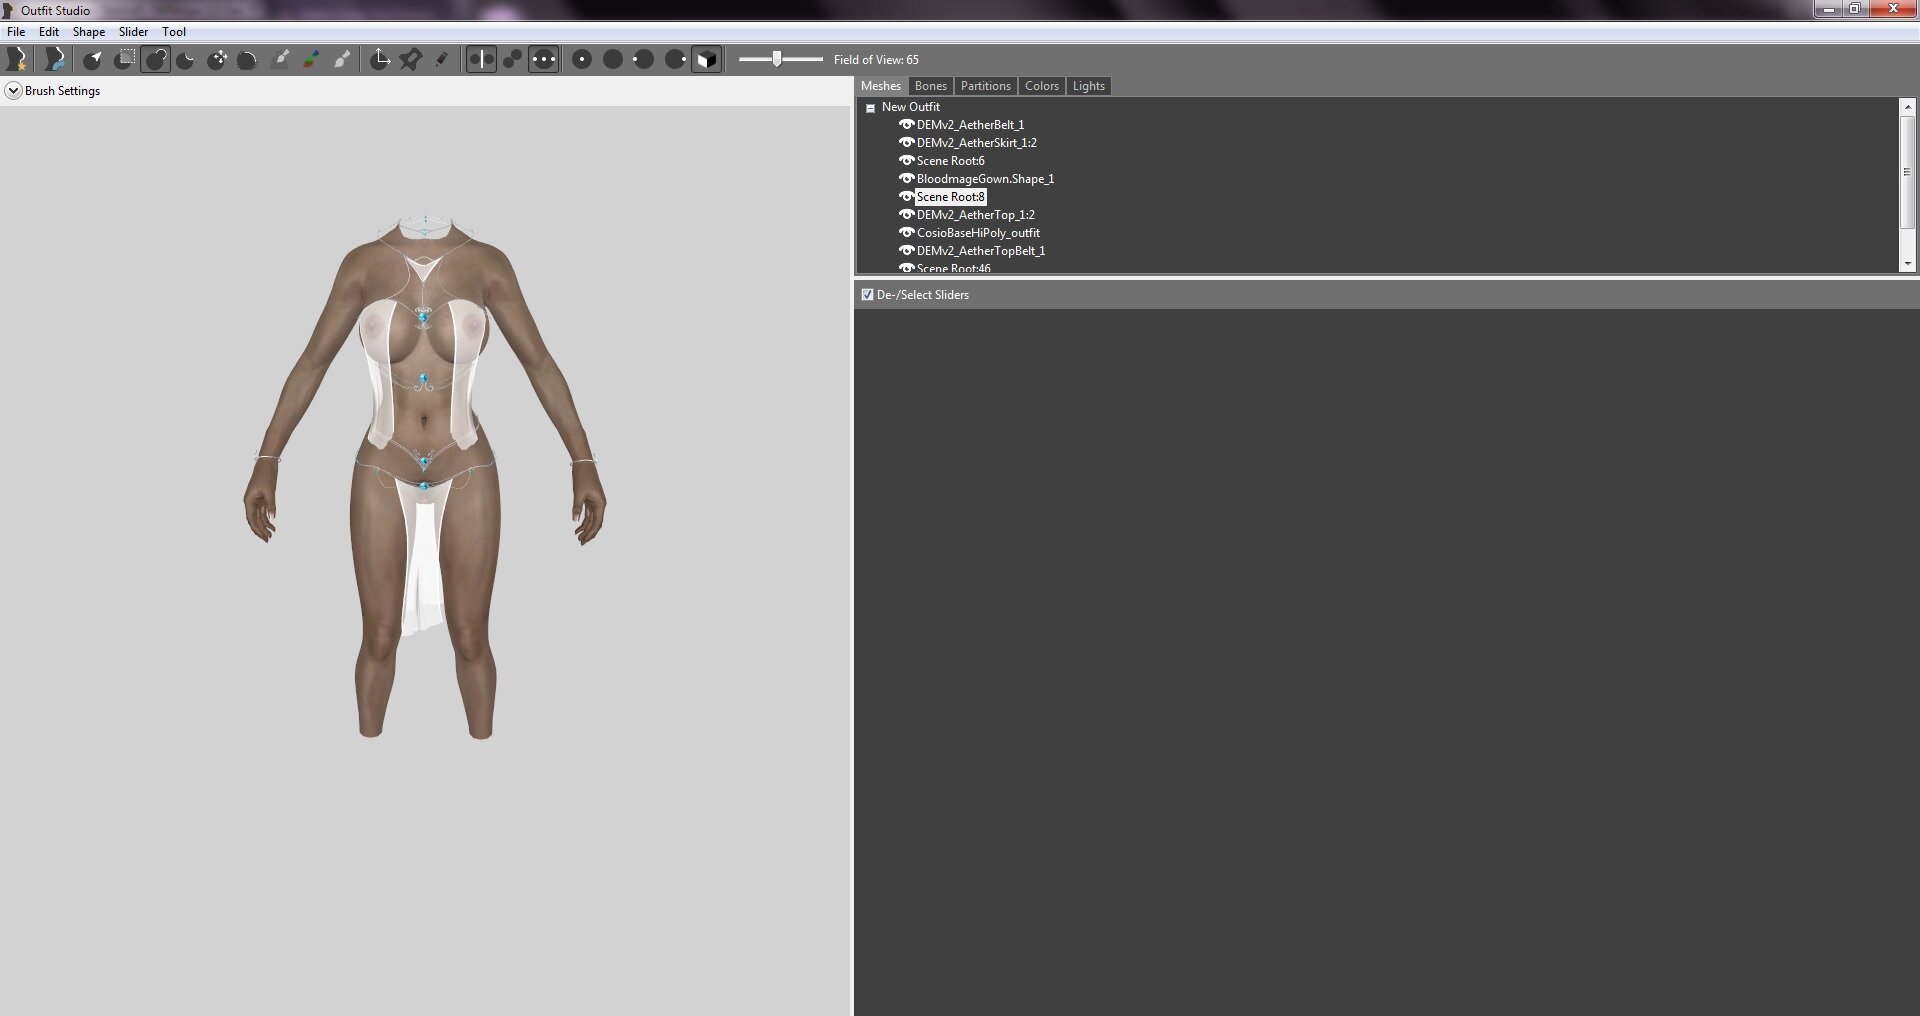The width and height of the screenshot is (1920, 1016).
Task: Select the Inflate brush tool
Action: 156,60
